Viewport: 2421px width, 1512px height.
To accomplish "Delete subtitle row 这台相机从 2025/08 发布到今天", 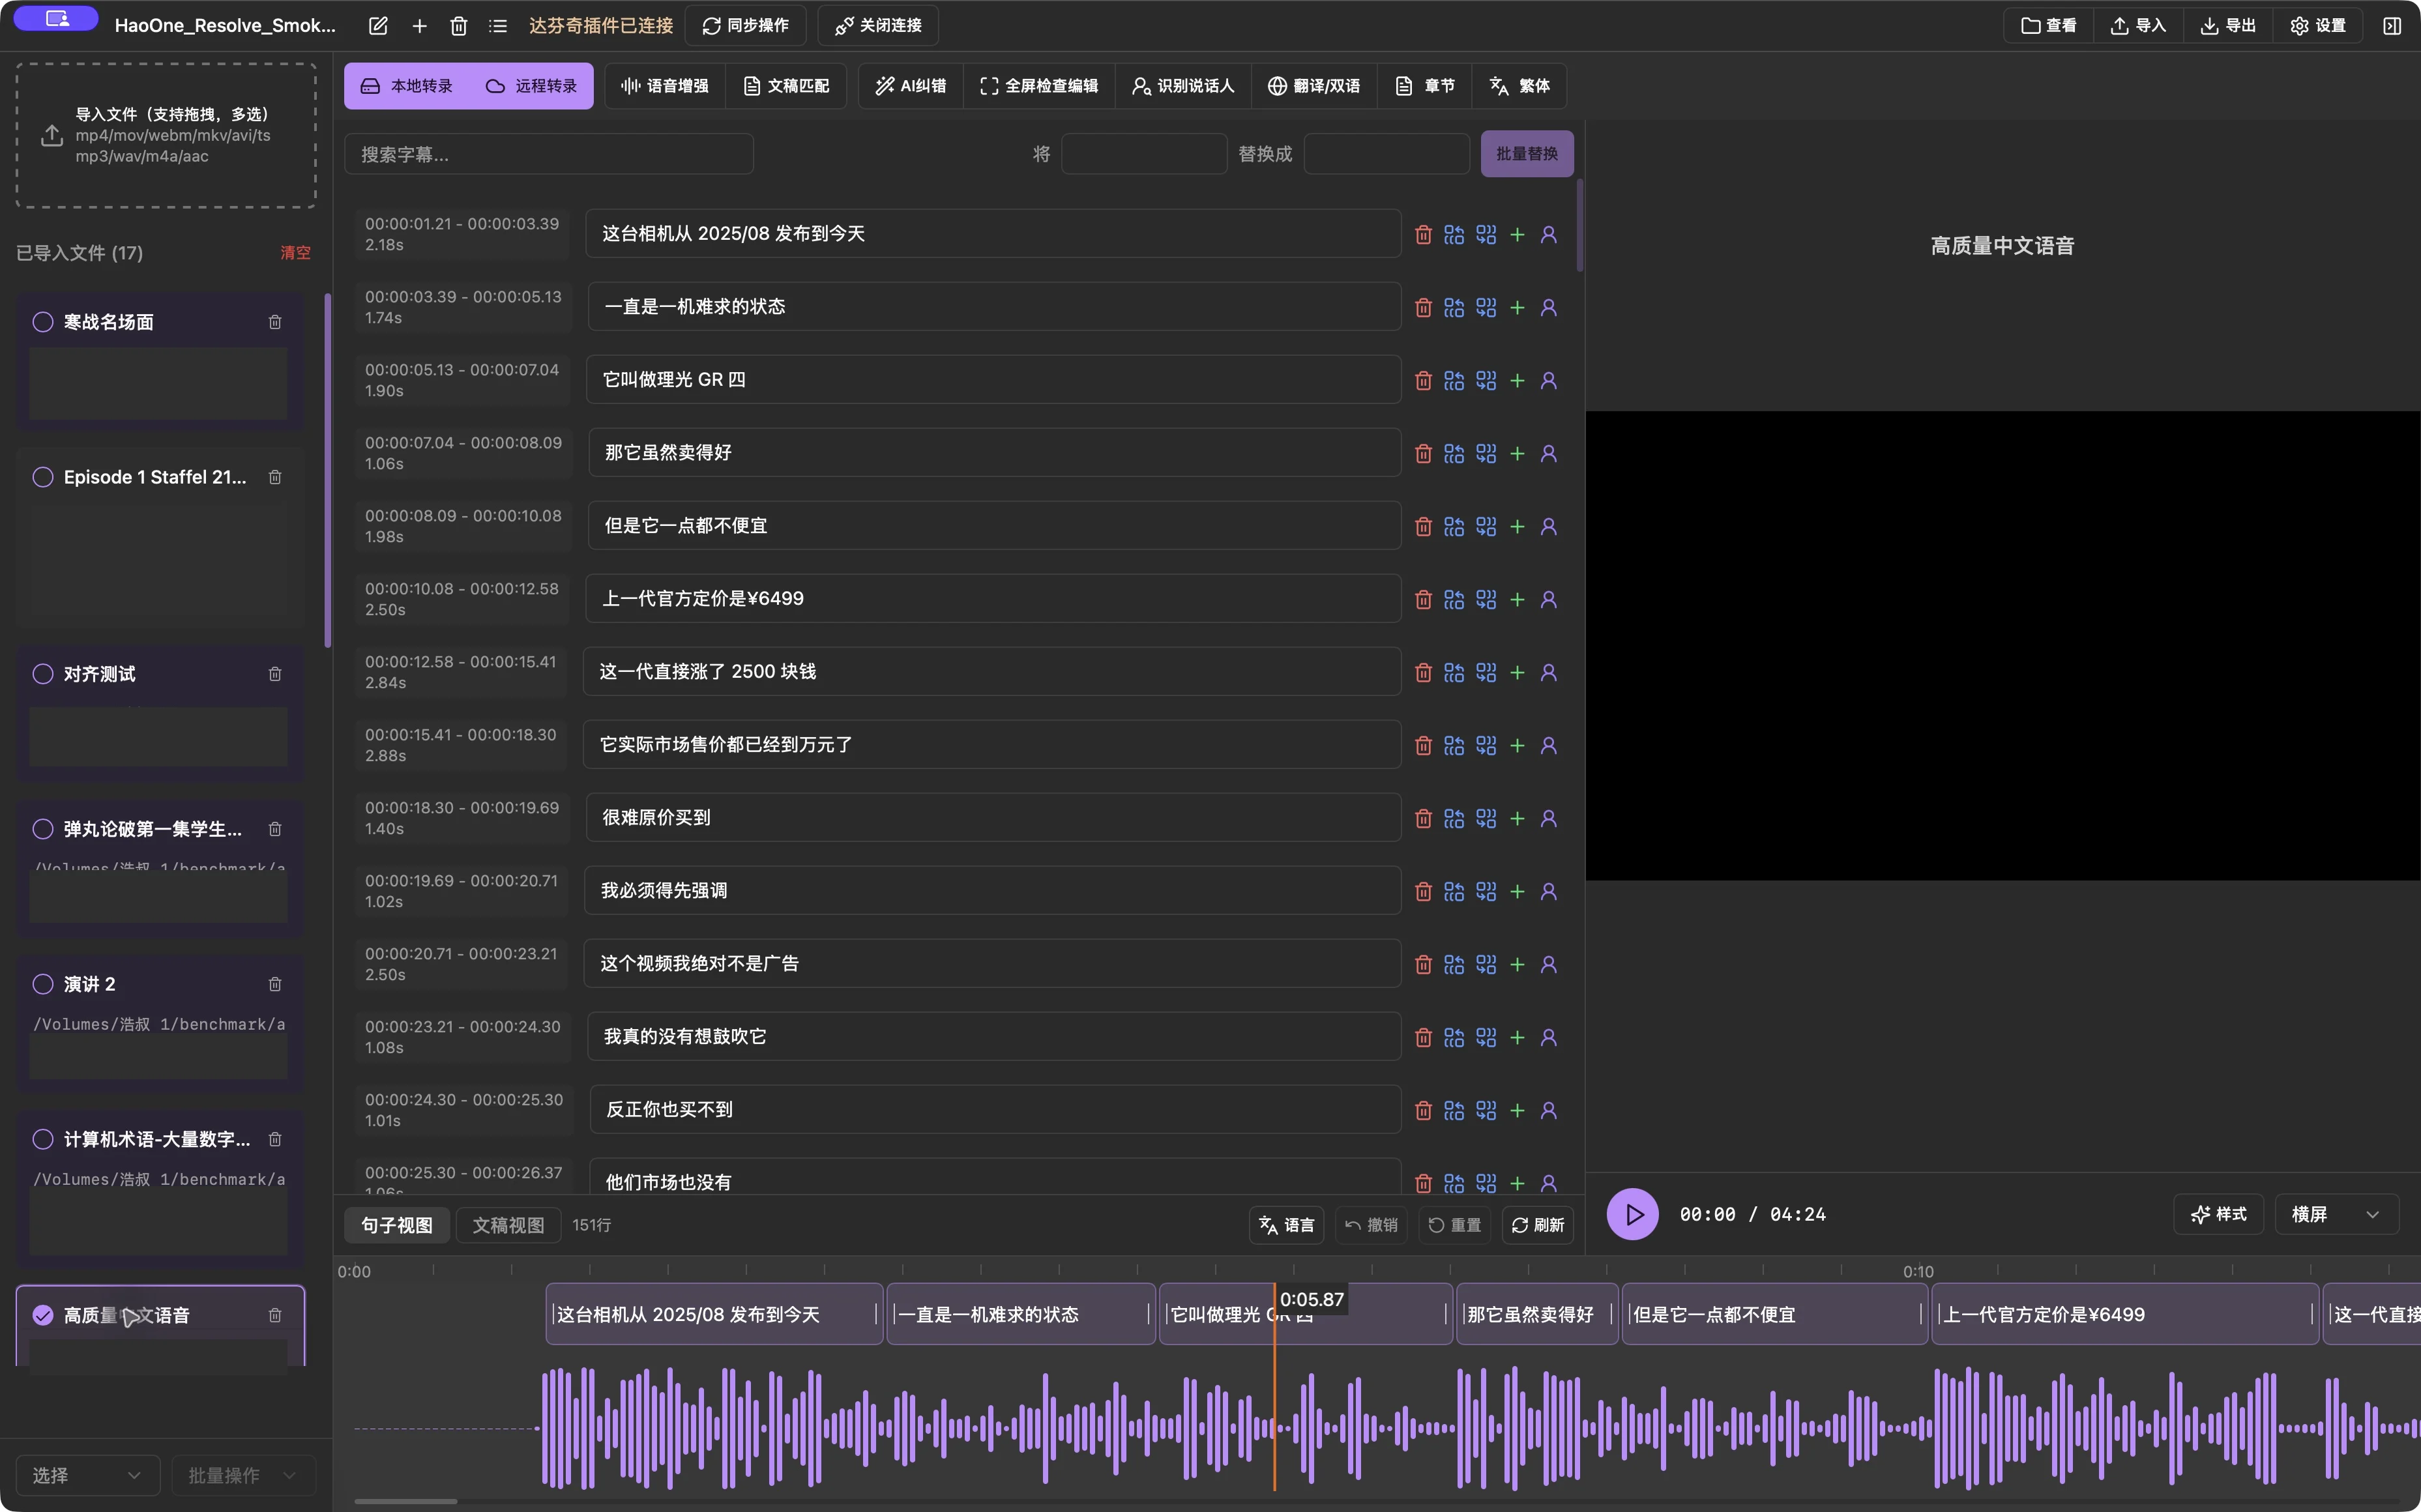I will (1423, 234).
